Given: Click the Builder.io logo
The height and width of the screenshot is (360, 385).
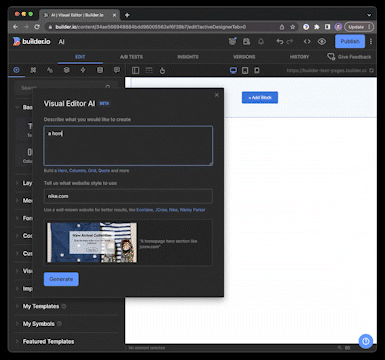Looking at the screenshot, I should tap(31, 41).
